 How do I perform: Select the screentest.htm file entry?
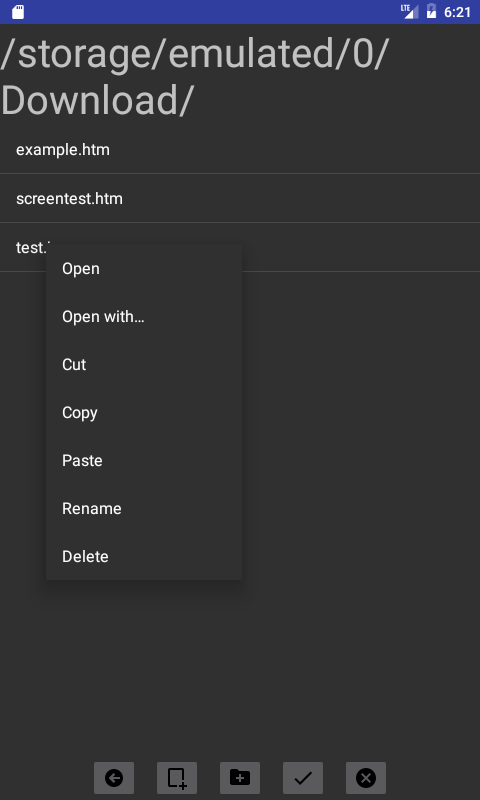pos(240,198)
